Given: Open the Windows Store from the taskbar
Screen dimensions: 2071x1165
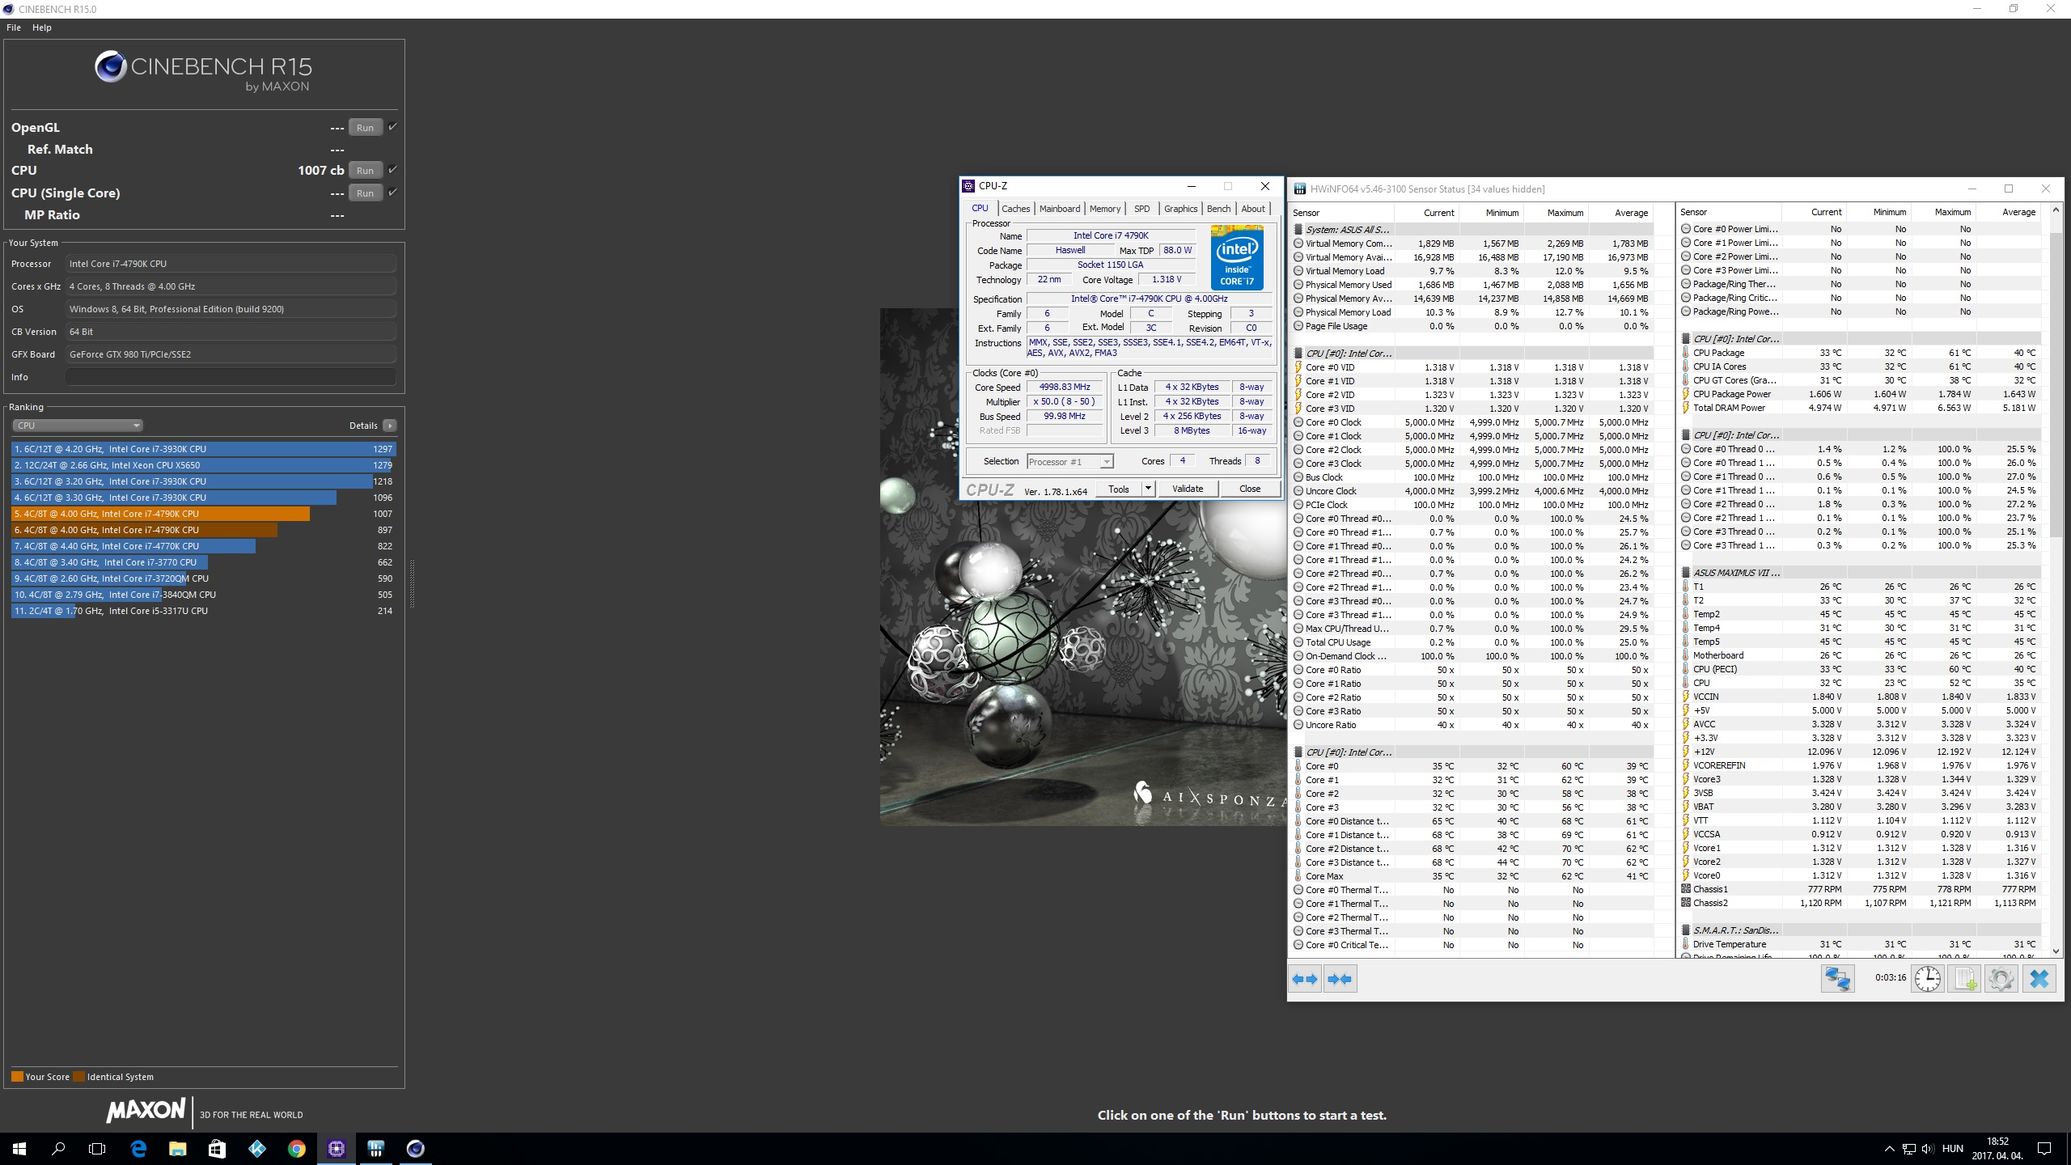Looking at the screenshot, I should [x=217, y=1149].
